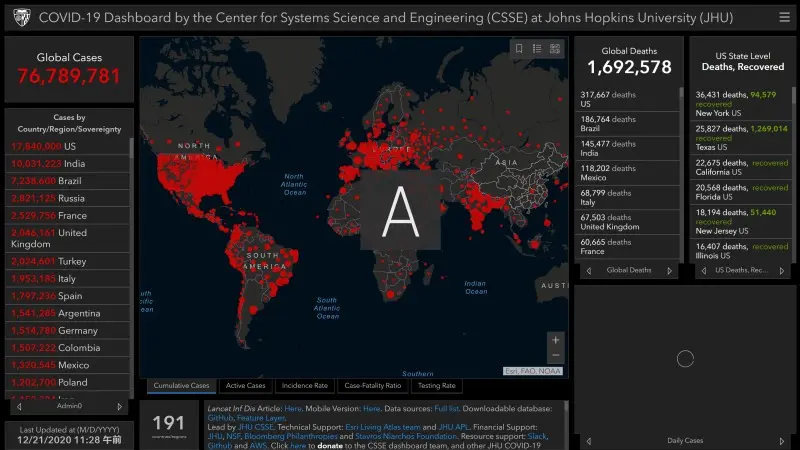This screenshot has height=450, width=800.
Task: Click right arrow beside US Deaths, Rec...
Action: (x=782, y=271)
